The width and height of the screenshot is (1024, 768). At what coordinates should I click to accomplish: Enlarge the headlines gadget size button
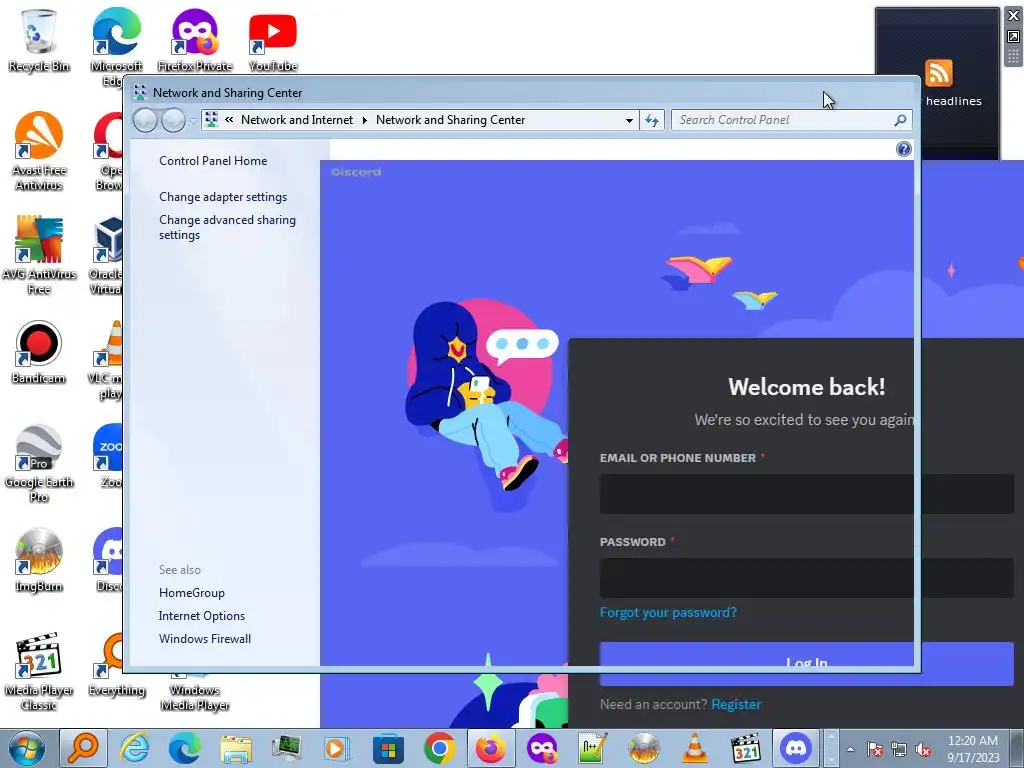tap(1013, 37)
